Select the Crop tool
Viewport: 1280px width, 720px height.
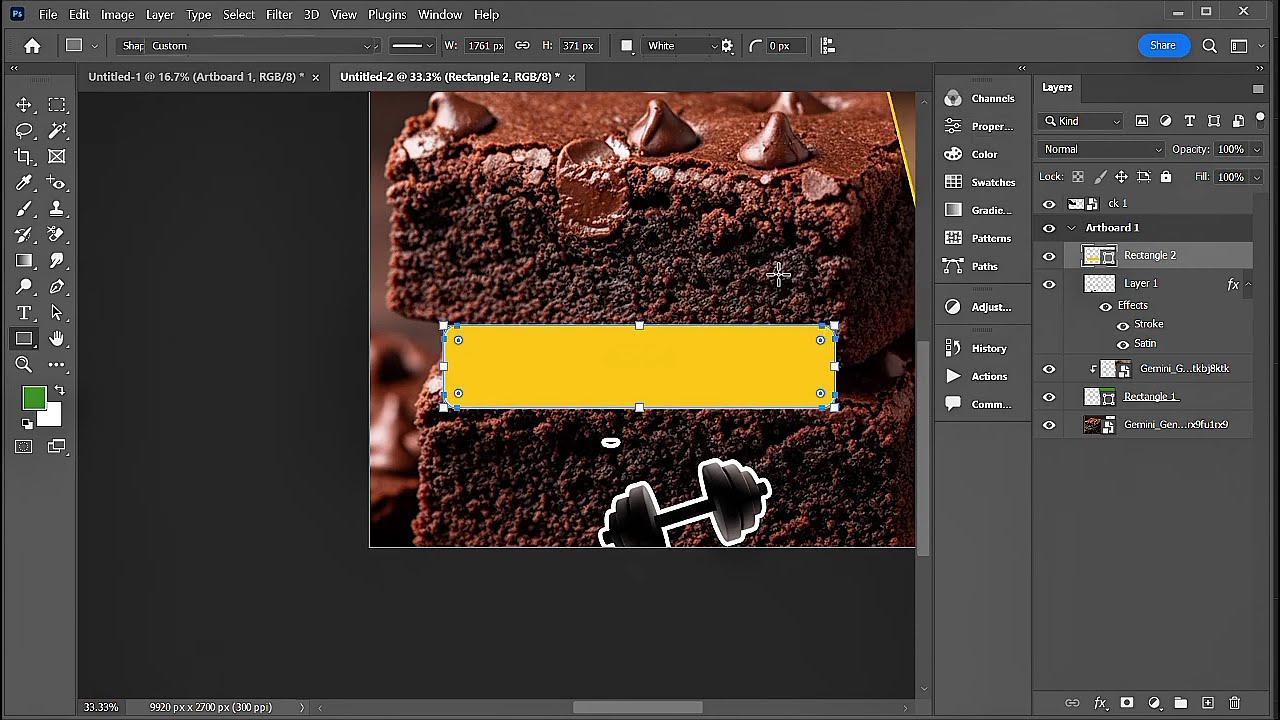coord(24,157)
